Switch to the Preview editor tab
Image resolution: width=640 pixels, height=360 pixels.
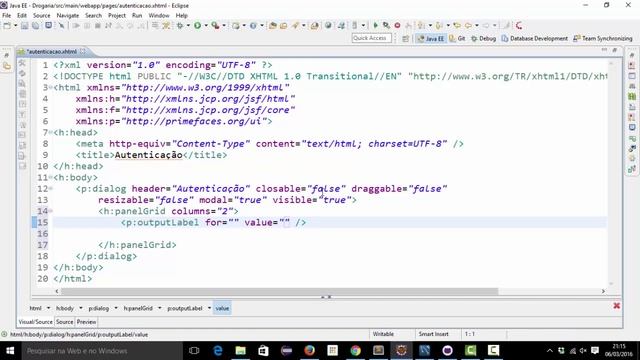pos(87,322)
